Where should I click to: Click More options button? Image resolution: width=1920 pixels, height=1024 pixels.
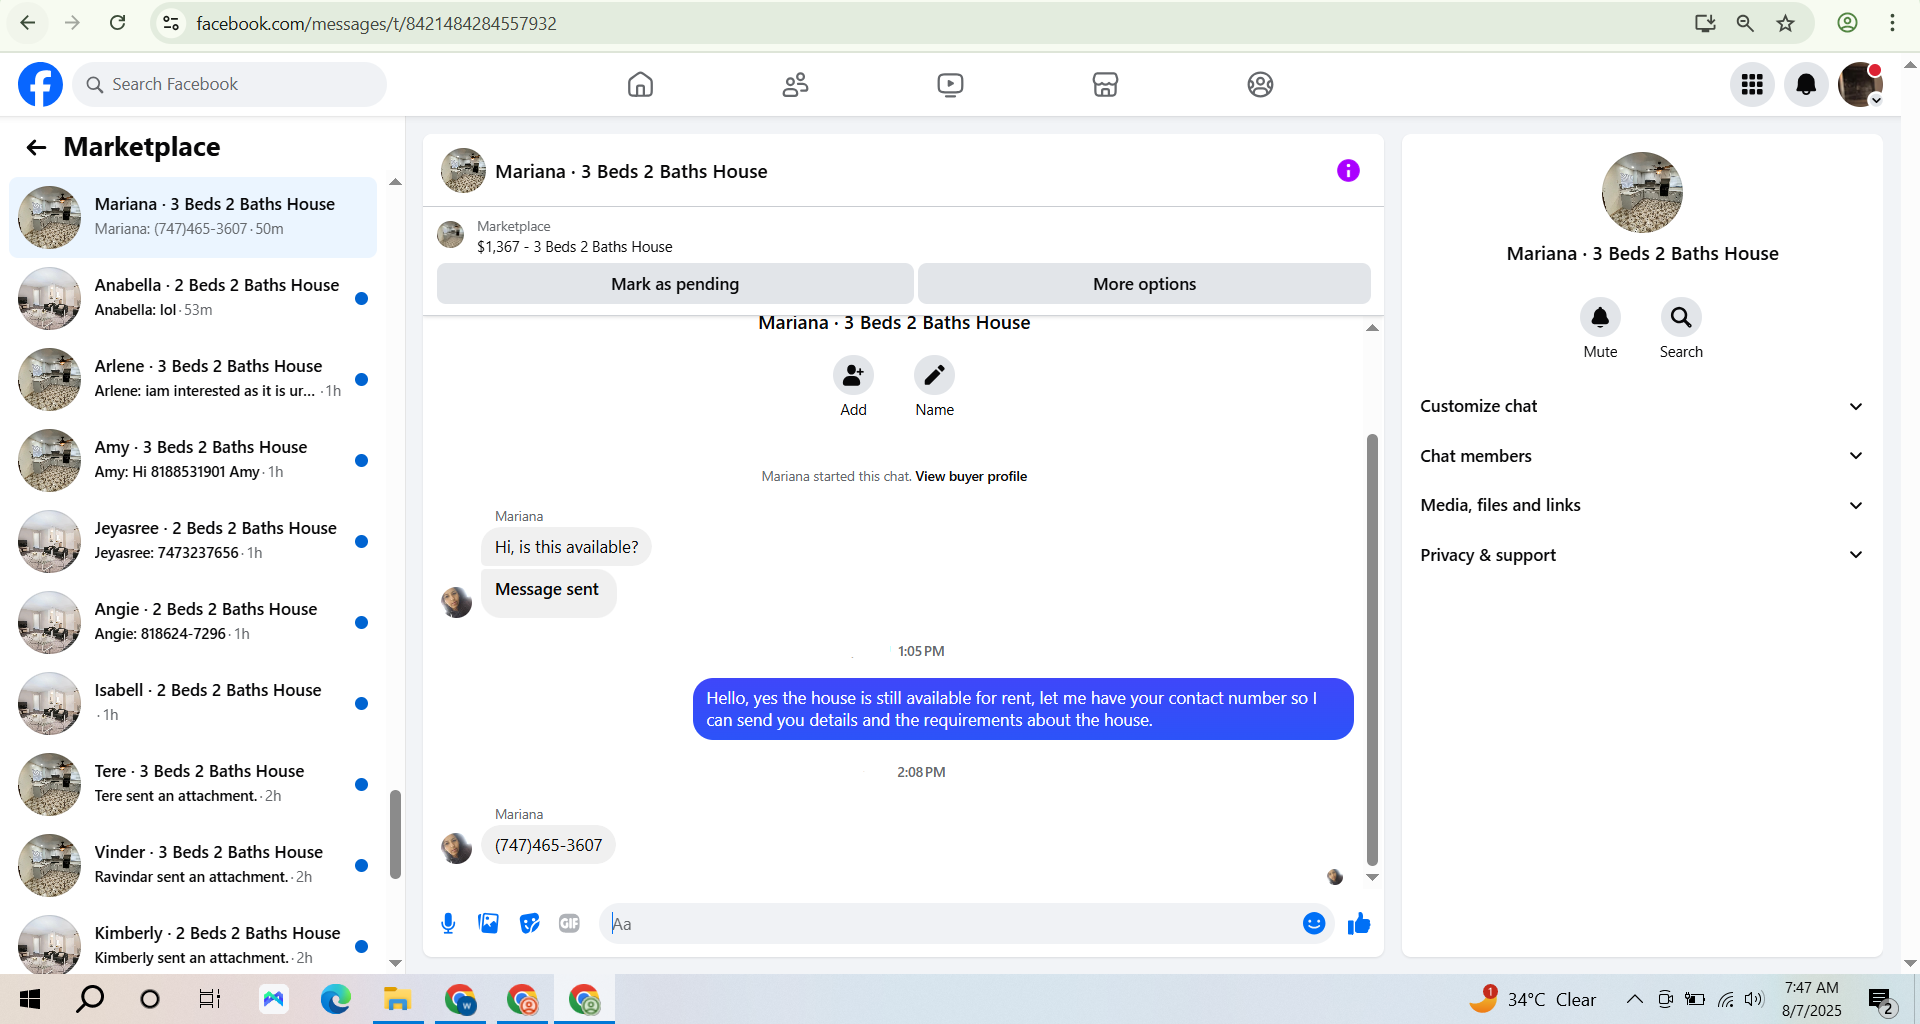1144,284
